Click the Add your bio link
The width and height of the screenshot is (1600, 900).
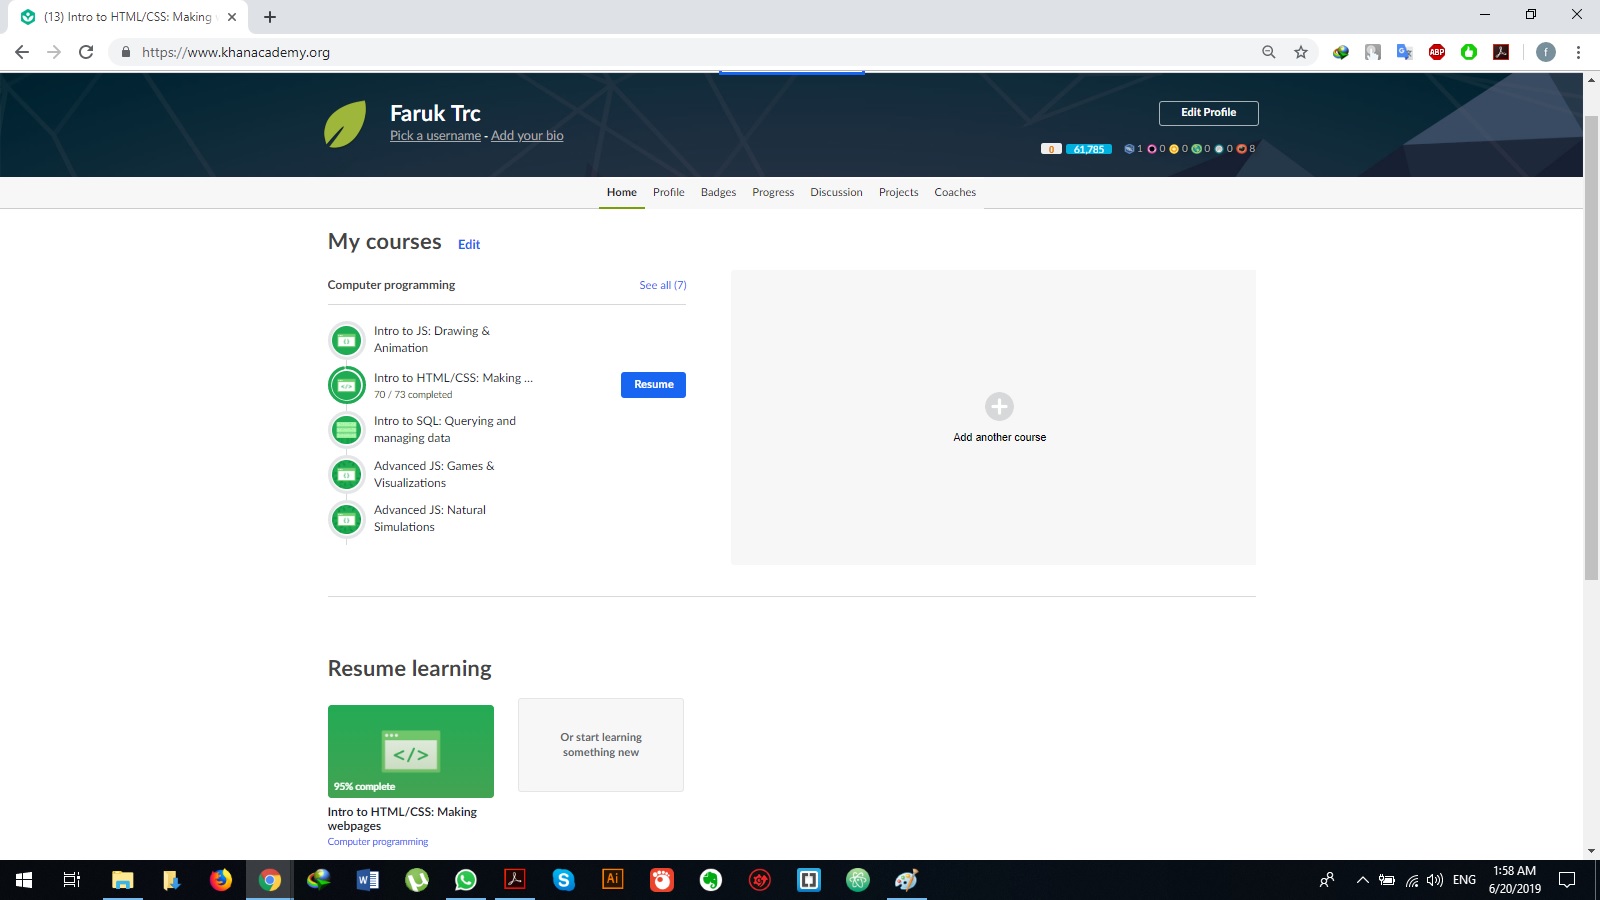click(527, 136)
